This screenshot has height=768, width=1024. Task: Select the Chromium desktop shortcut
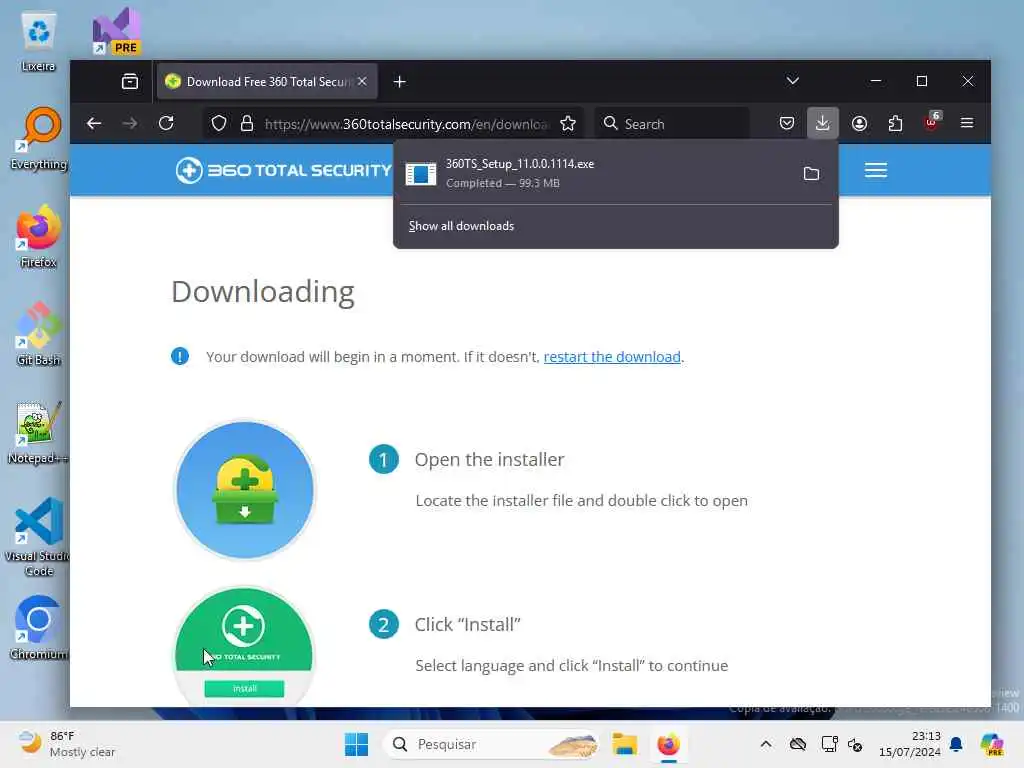[39, 628]
